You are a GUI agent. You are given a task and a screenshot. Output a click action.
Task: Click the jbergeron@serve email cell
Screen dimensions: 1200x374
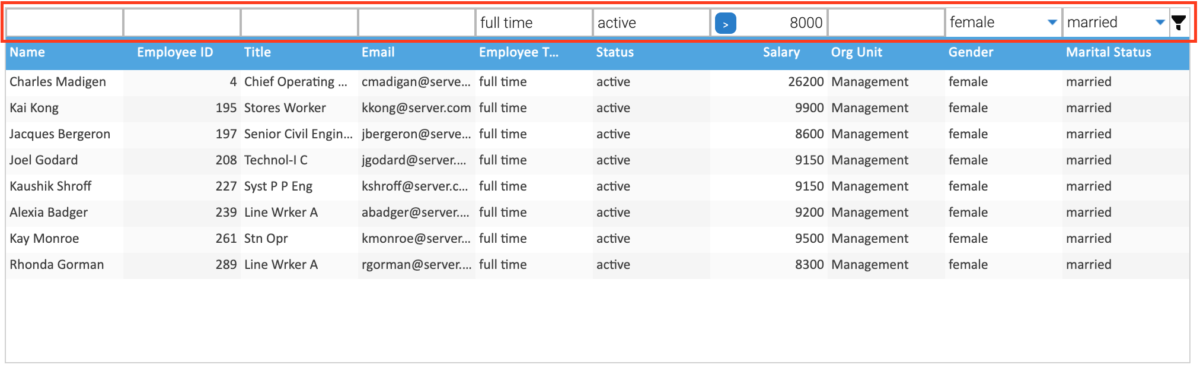[x=417, y=134]
